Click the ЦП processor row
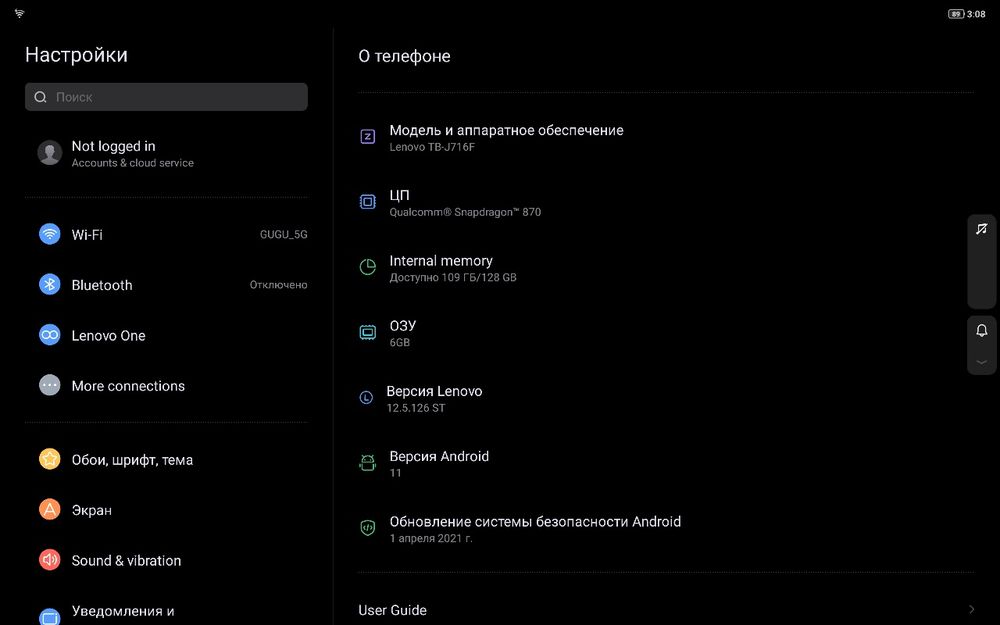This screenshot has width=1000, height=625. coord(666,202)
